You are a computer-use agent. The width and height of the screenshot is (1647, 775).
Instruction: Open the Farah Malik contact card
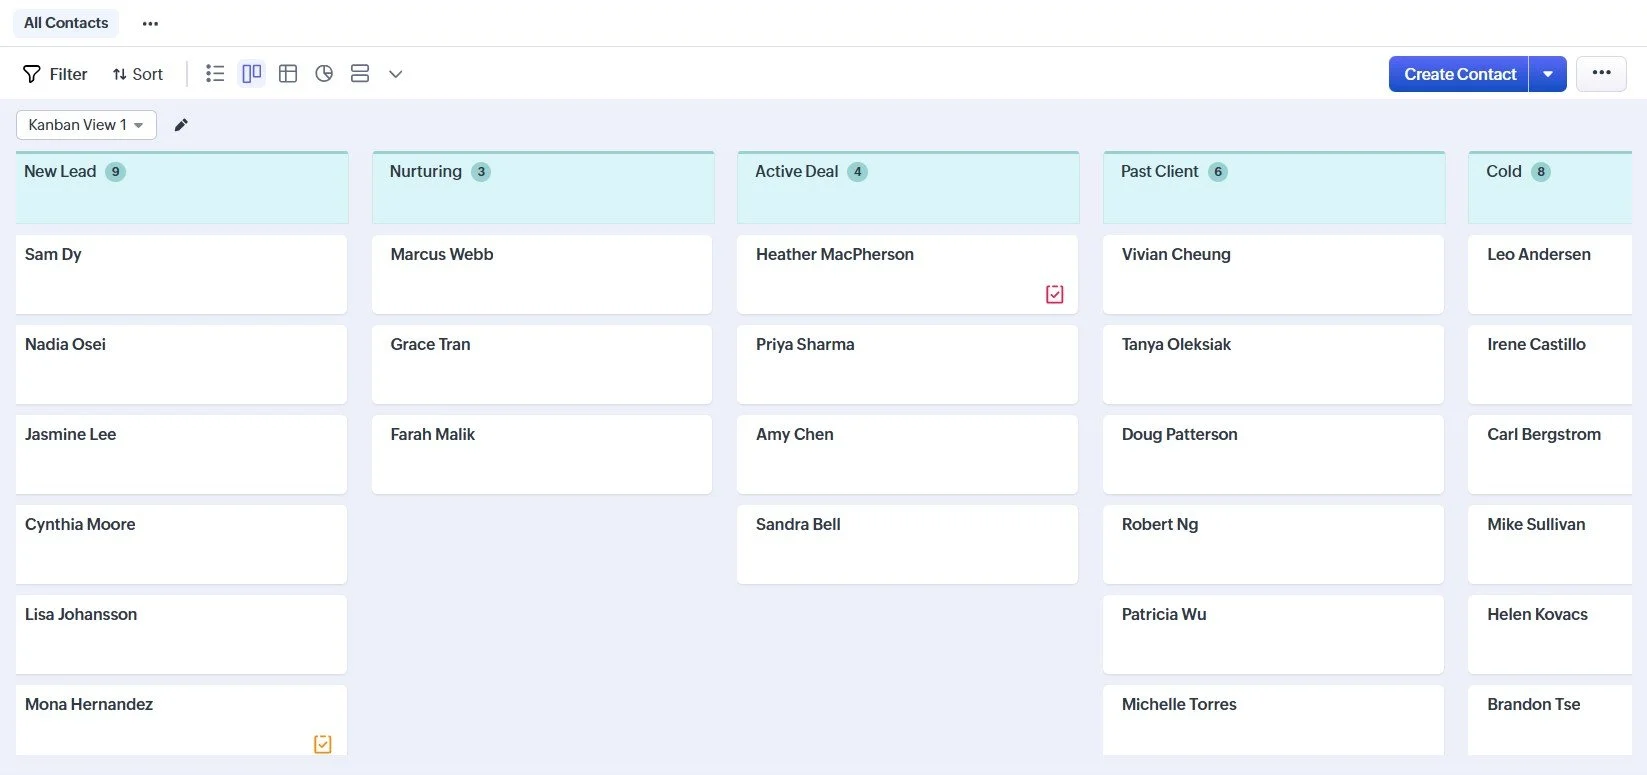tap(542, 455)
